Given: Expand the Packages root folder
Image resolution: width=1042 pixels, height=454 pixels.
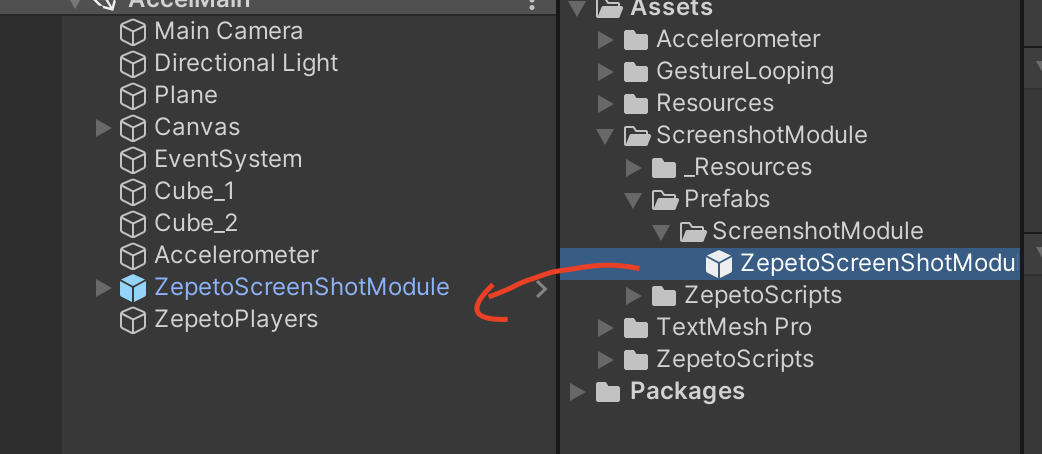Looking at the screenshot, I should coord(578,392).
